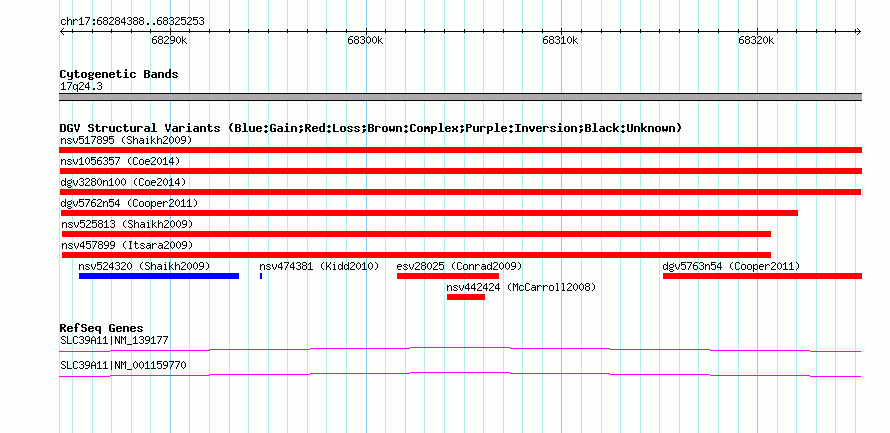Select the red loss bar for nsv517895
The height and width of the screenshot is (433, 890).
460,150
